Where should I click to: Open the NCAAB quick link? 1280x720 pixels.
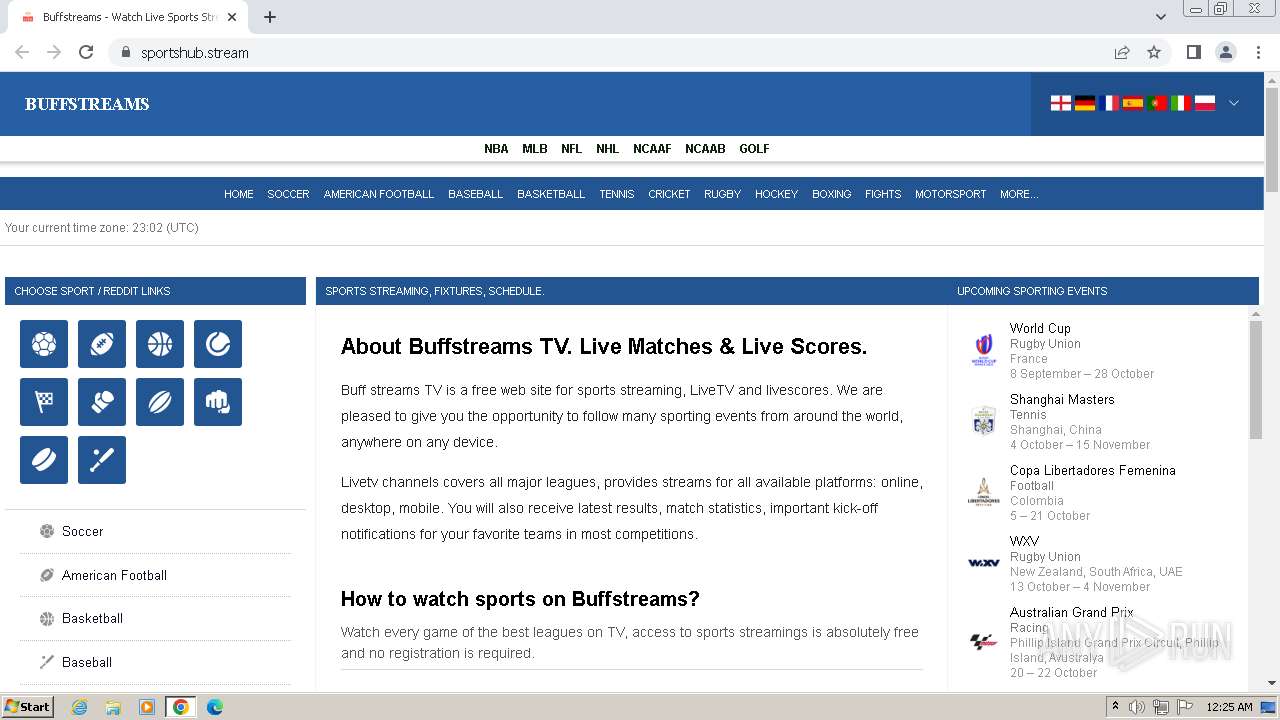click(x=705, y=149)
